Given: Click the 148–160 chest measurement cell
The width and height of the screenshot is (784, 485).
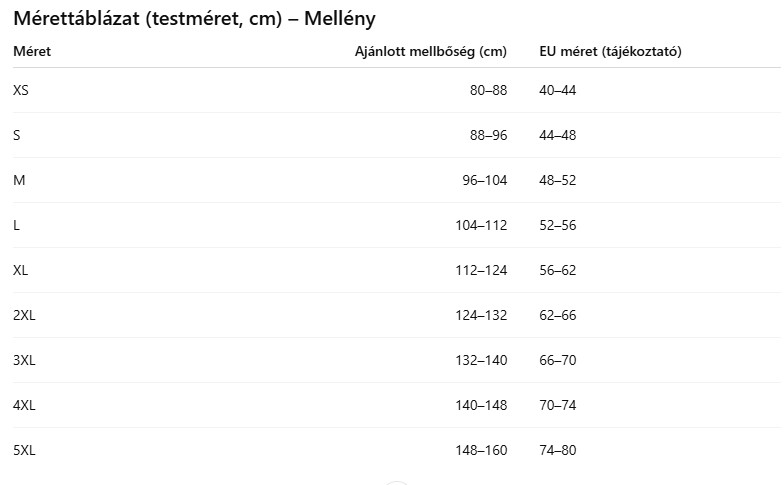Looking at the screenshot, I should 481,450.
